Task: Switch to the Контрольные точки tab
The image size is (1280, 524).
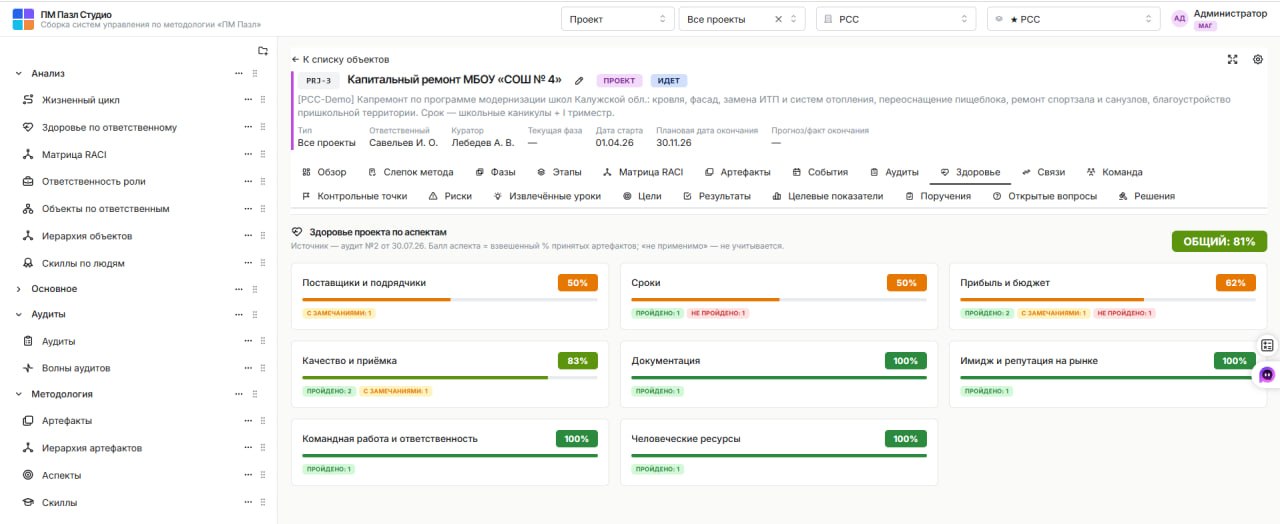Action: pos(354,196)
